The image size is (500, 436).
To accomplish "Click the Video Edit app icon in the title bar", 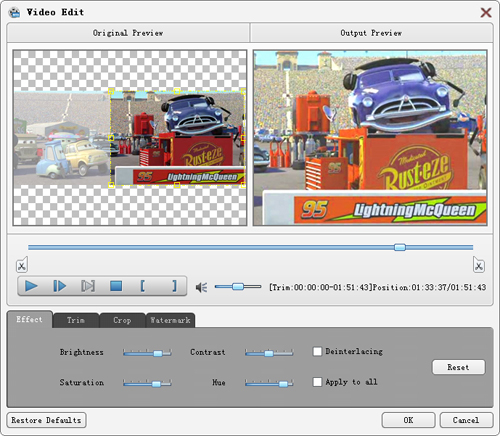I will coord(14,12).
